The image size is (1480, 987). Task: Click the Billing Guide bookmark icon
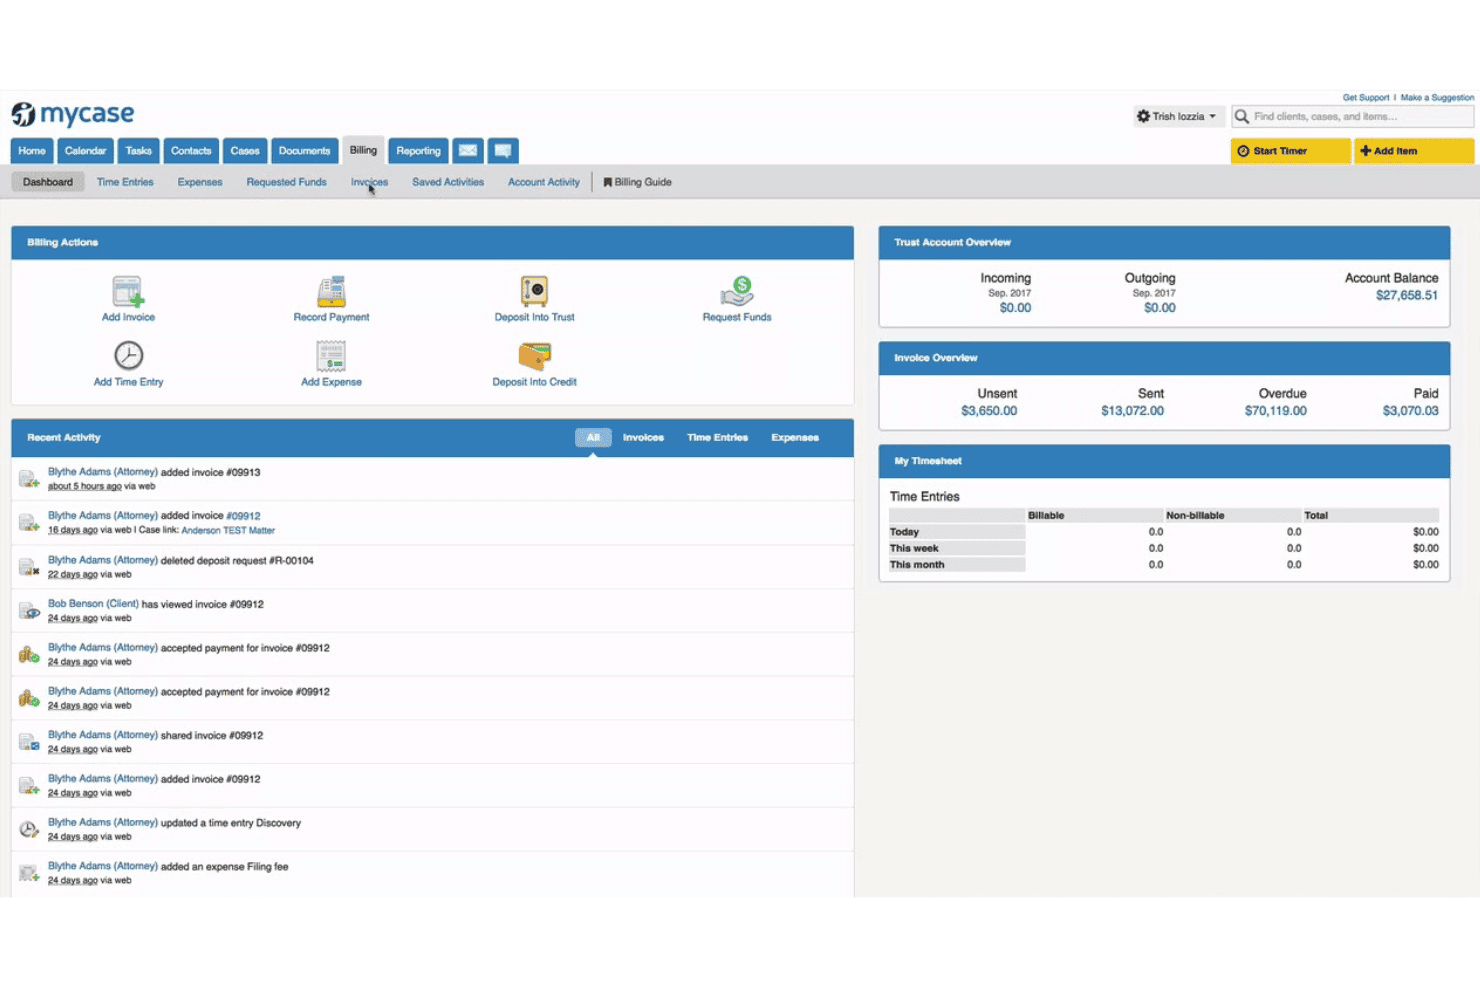point(607,182)
